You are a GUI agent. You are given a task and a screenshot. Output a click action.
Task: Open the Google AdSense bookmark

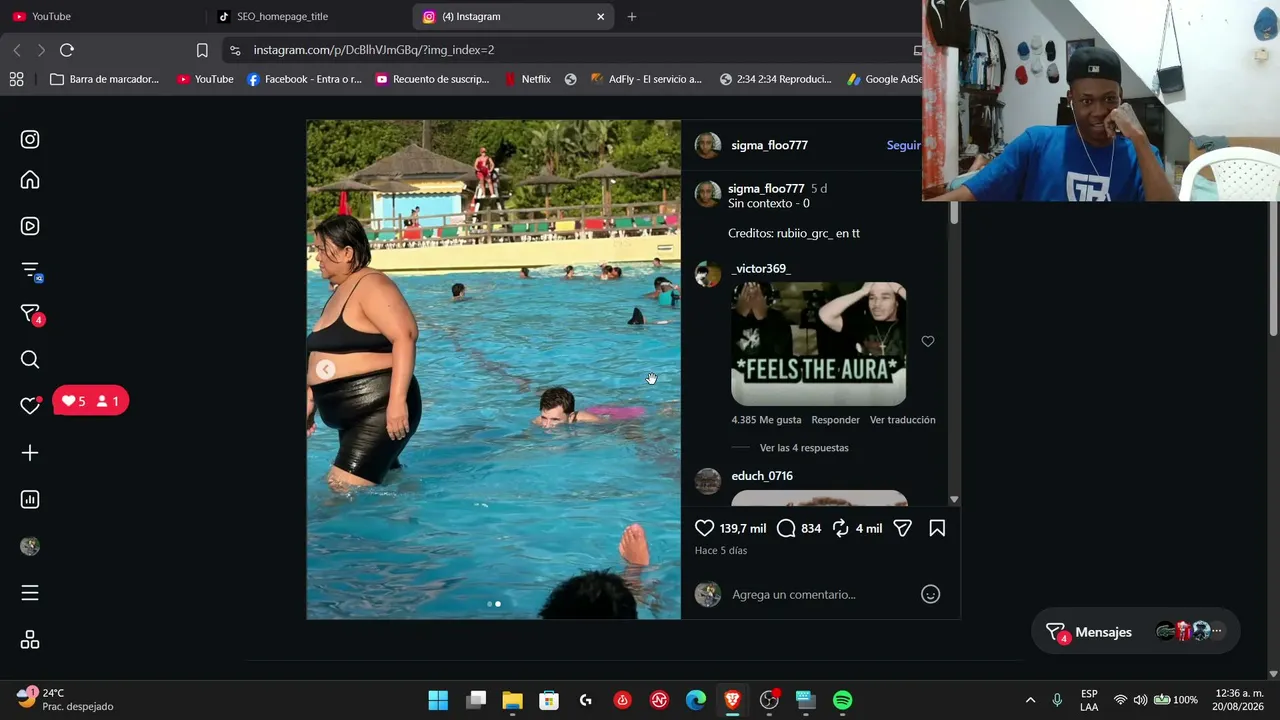(884, 79)
